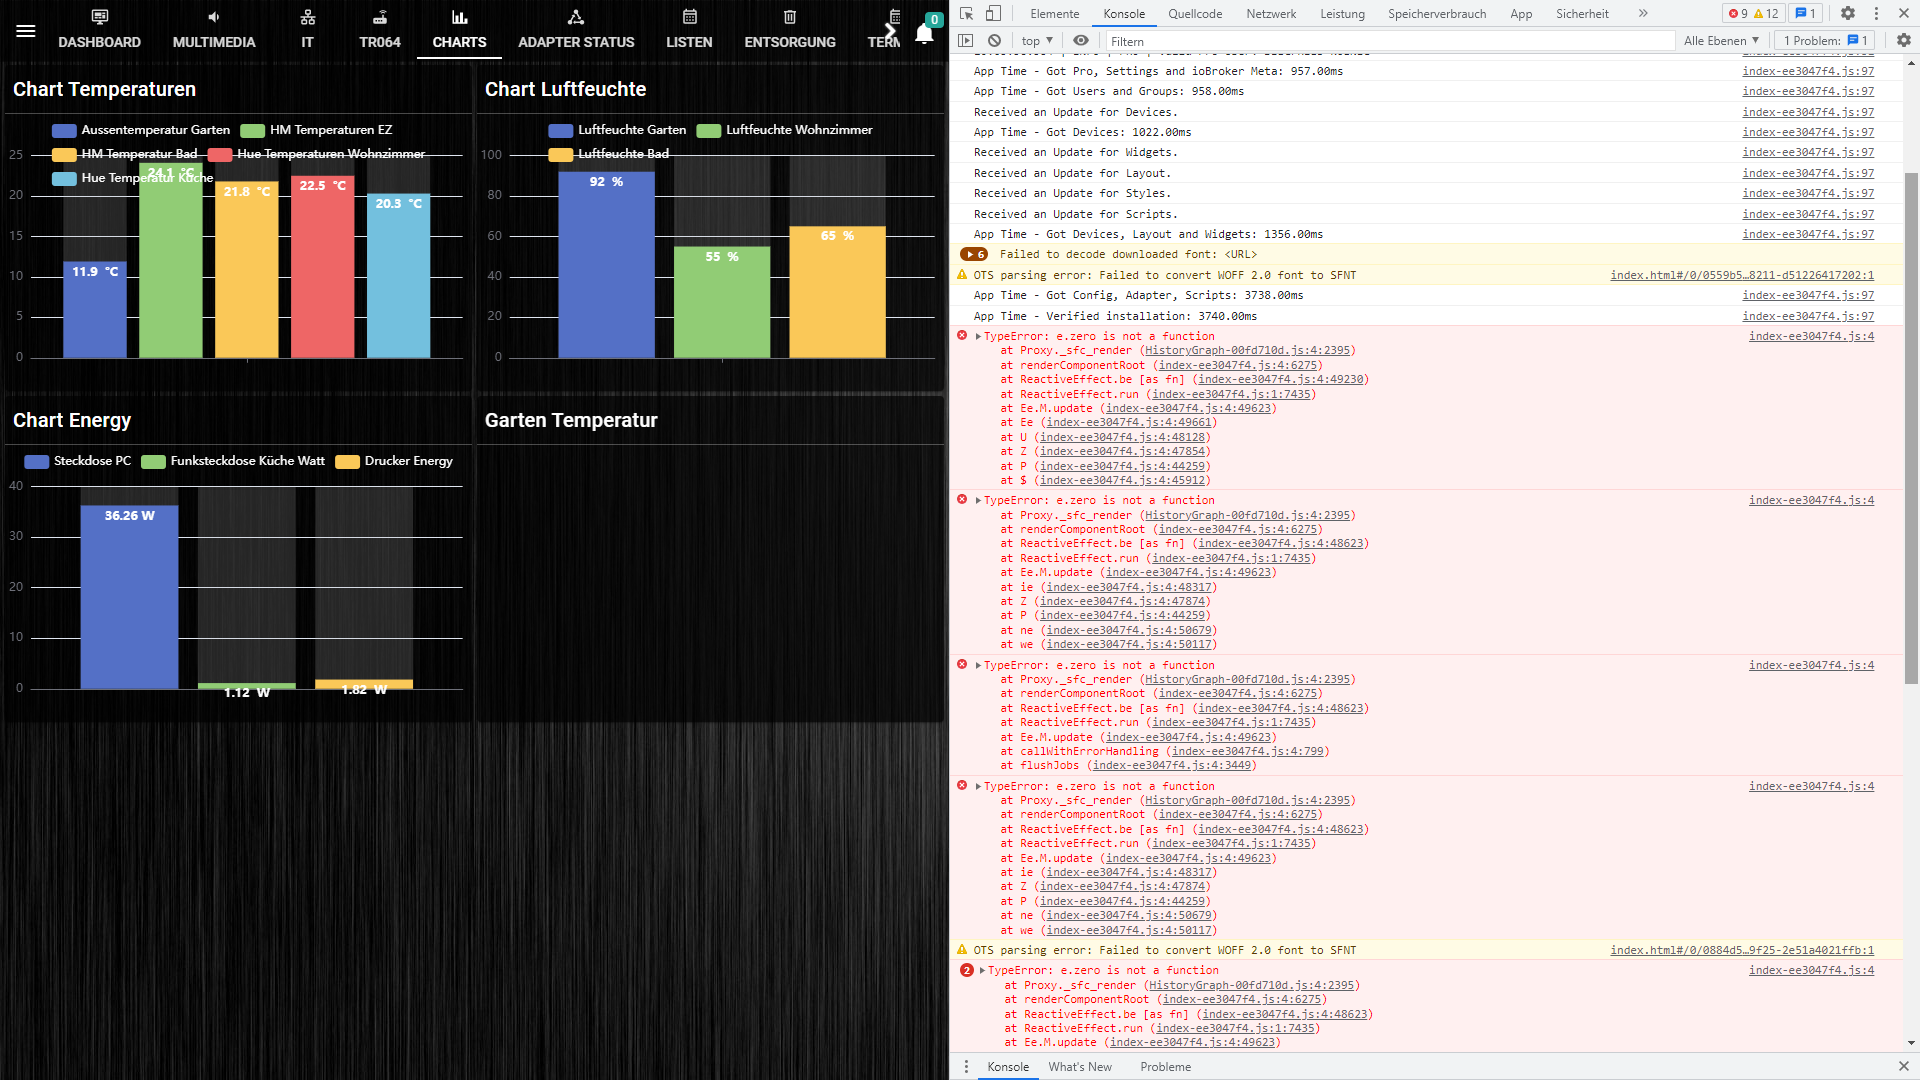The image size is (1920, 1080).
Task: Toggle the Hue Temperatur Küche legend entry
Action: (x=133, y=178)
